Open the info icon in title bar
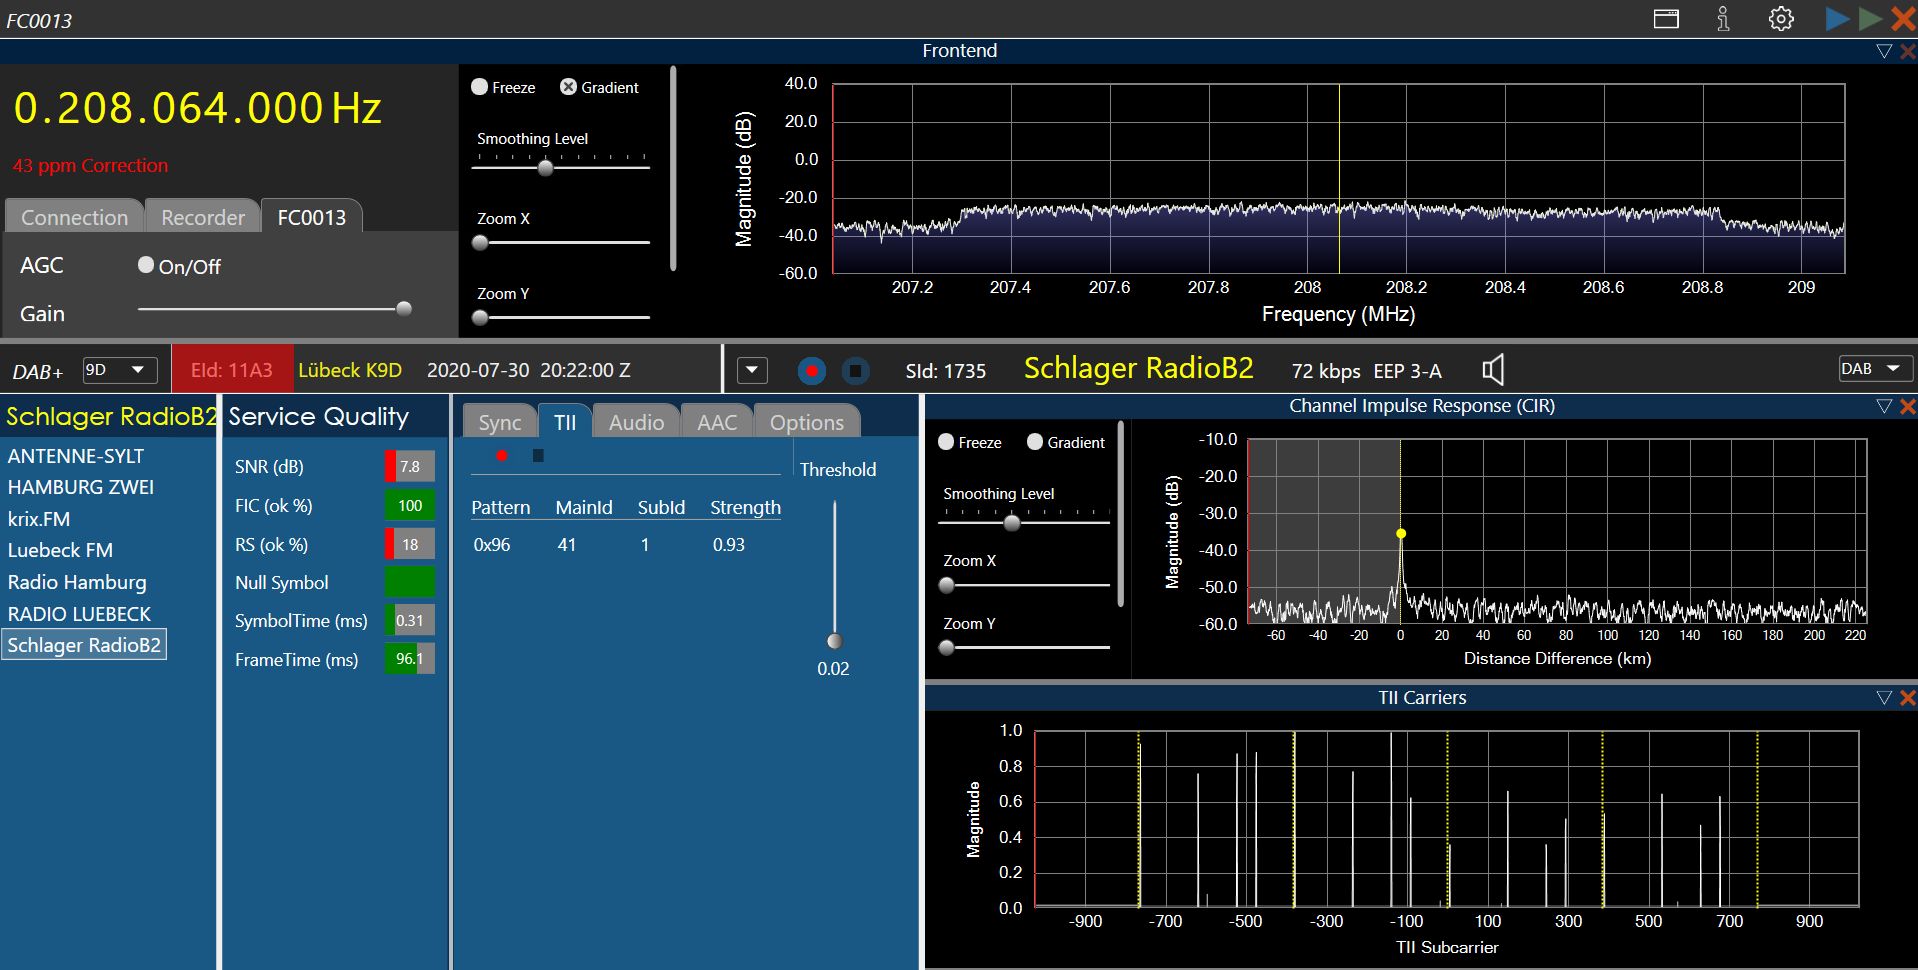 (x=1723, y=19)
